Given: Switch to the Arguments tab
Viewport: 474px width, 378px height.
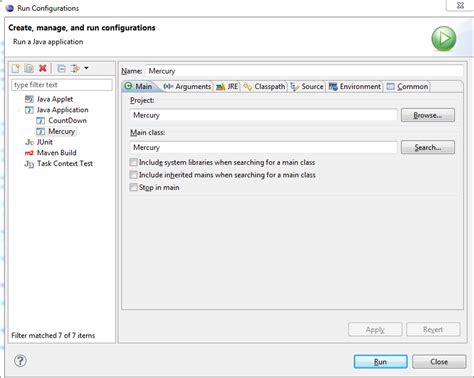Looking at the screenshot, I should (187, 86).
